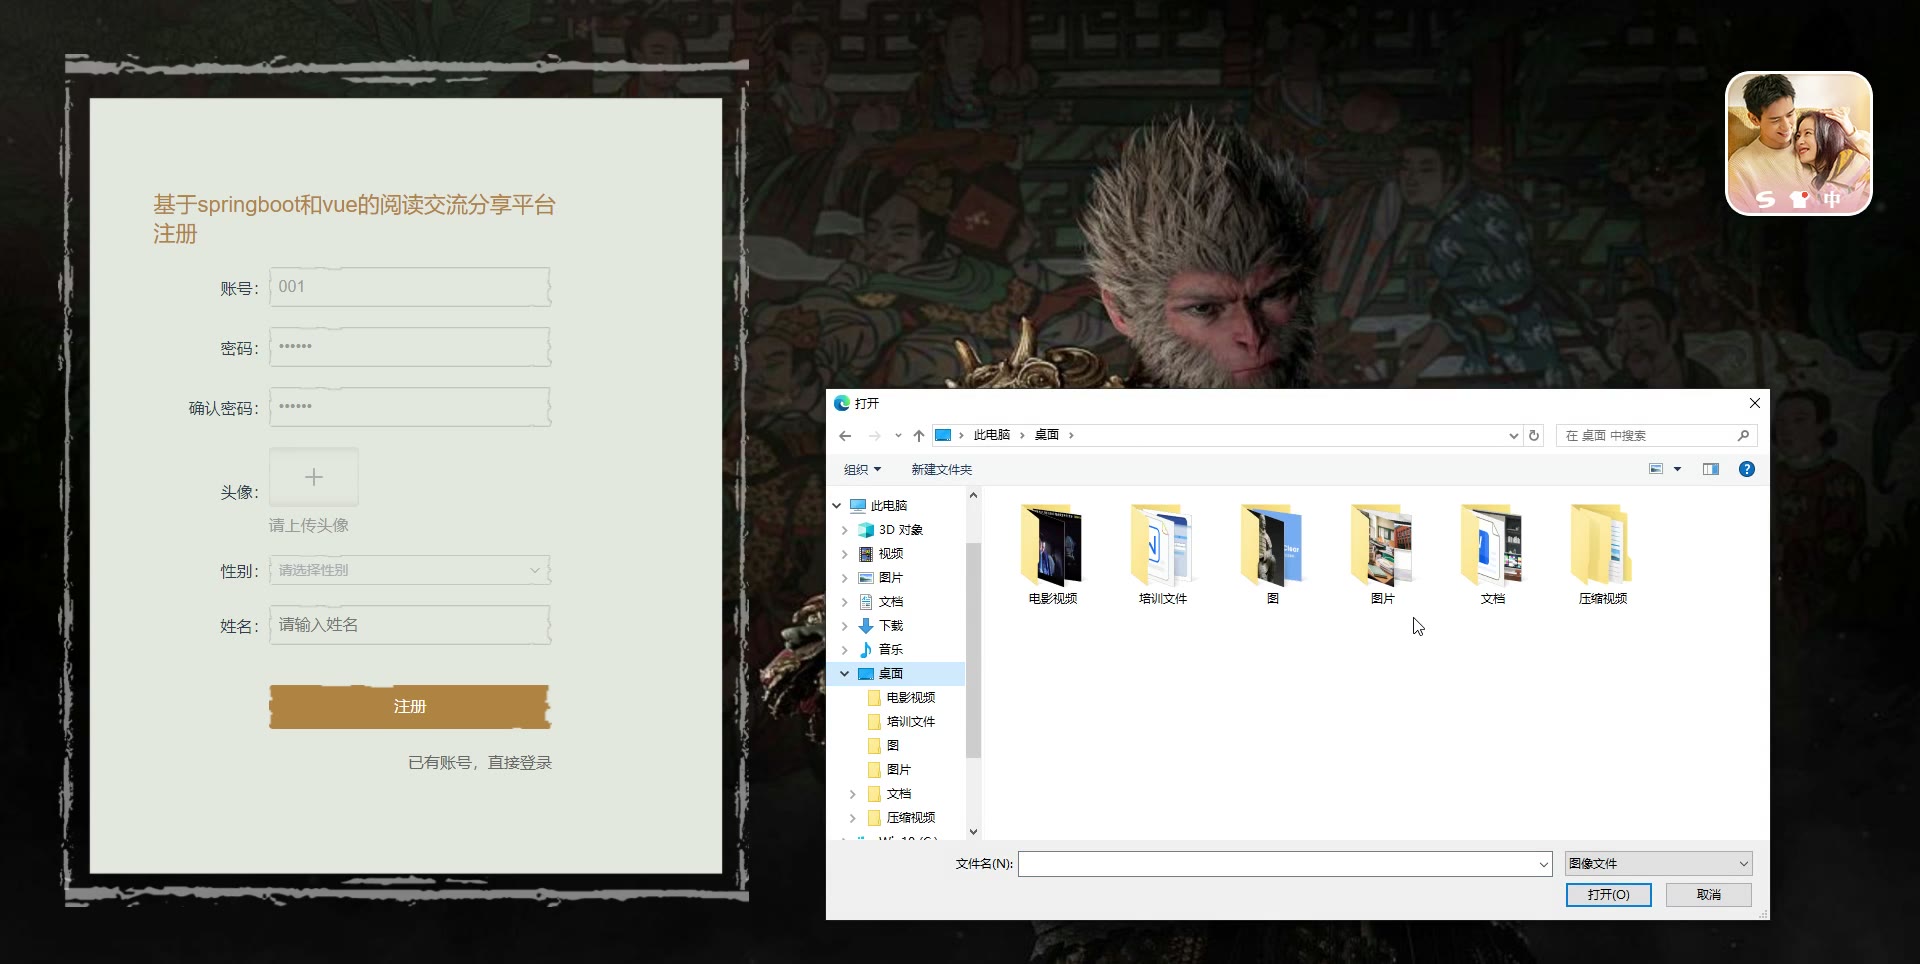The width and height of the screenshot is (1920, 964).
Task: Change the file view layout
Action: (1656, 469)
